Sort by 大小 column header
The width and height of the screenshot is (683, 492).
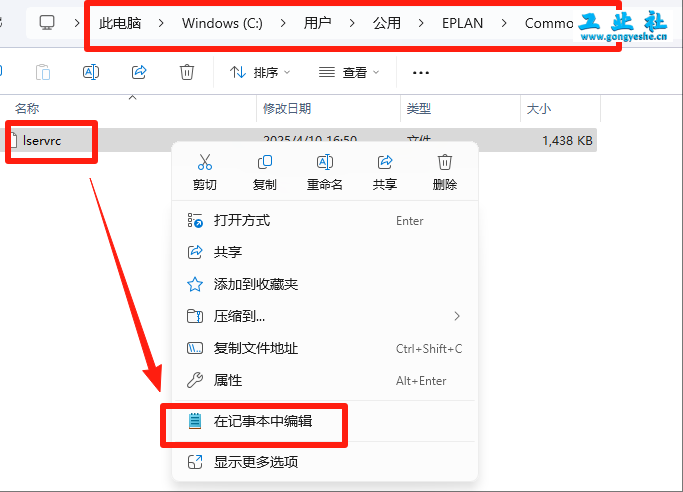561,108
